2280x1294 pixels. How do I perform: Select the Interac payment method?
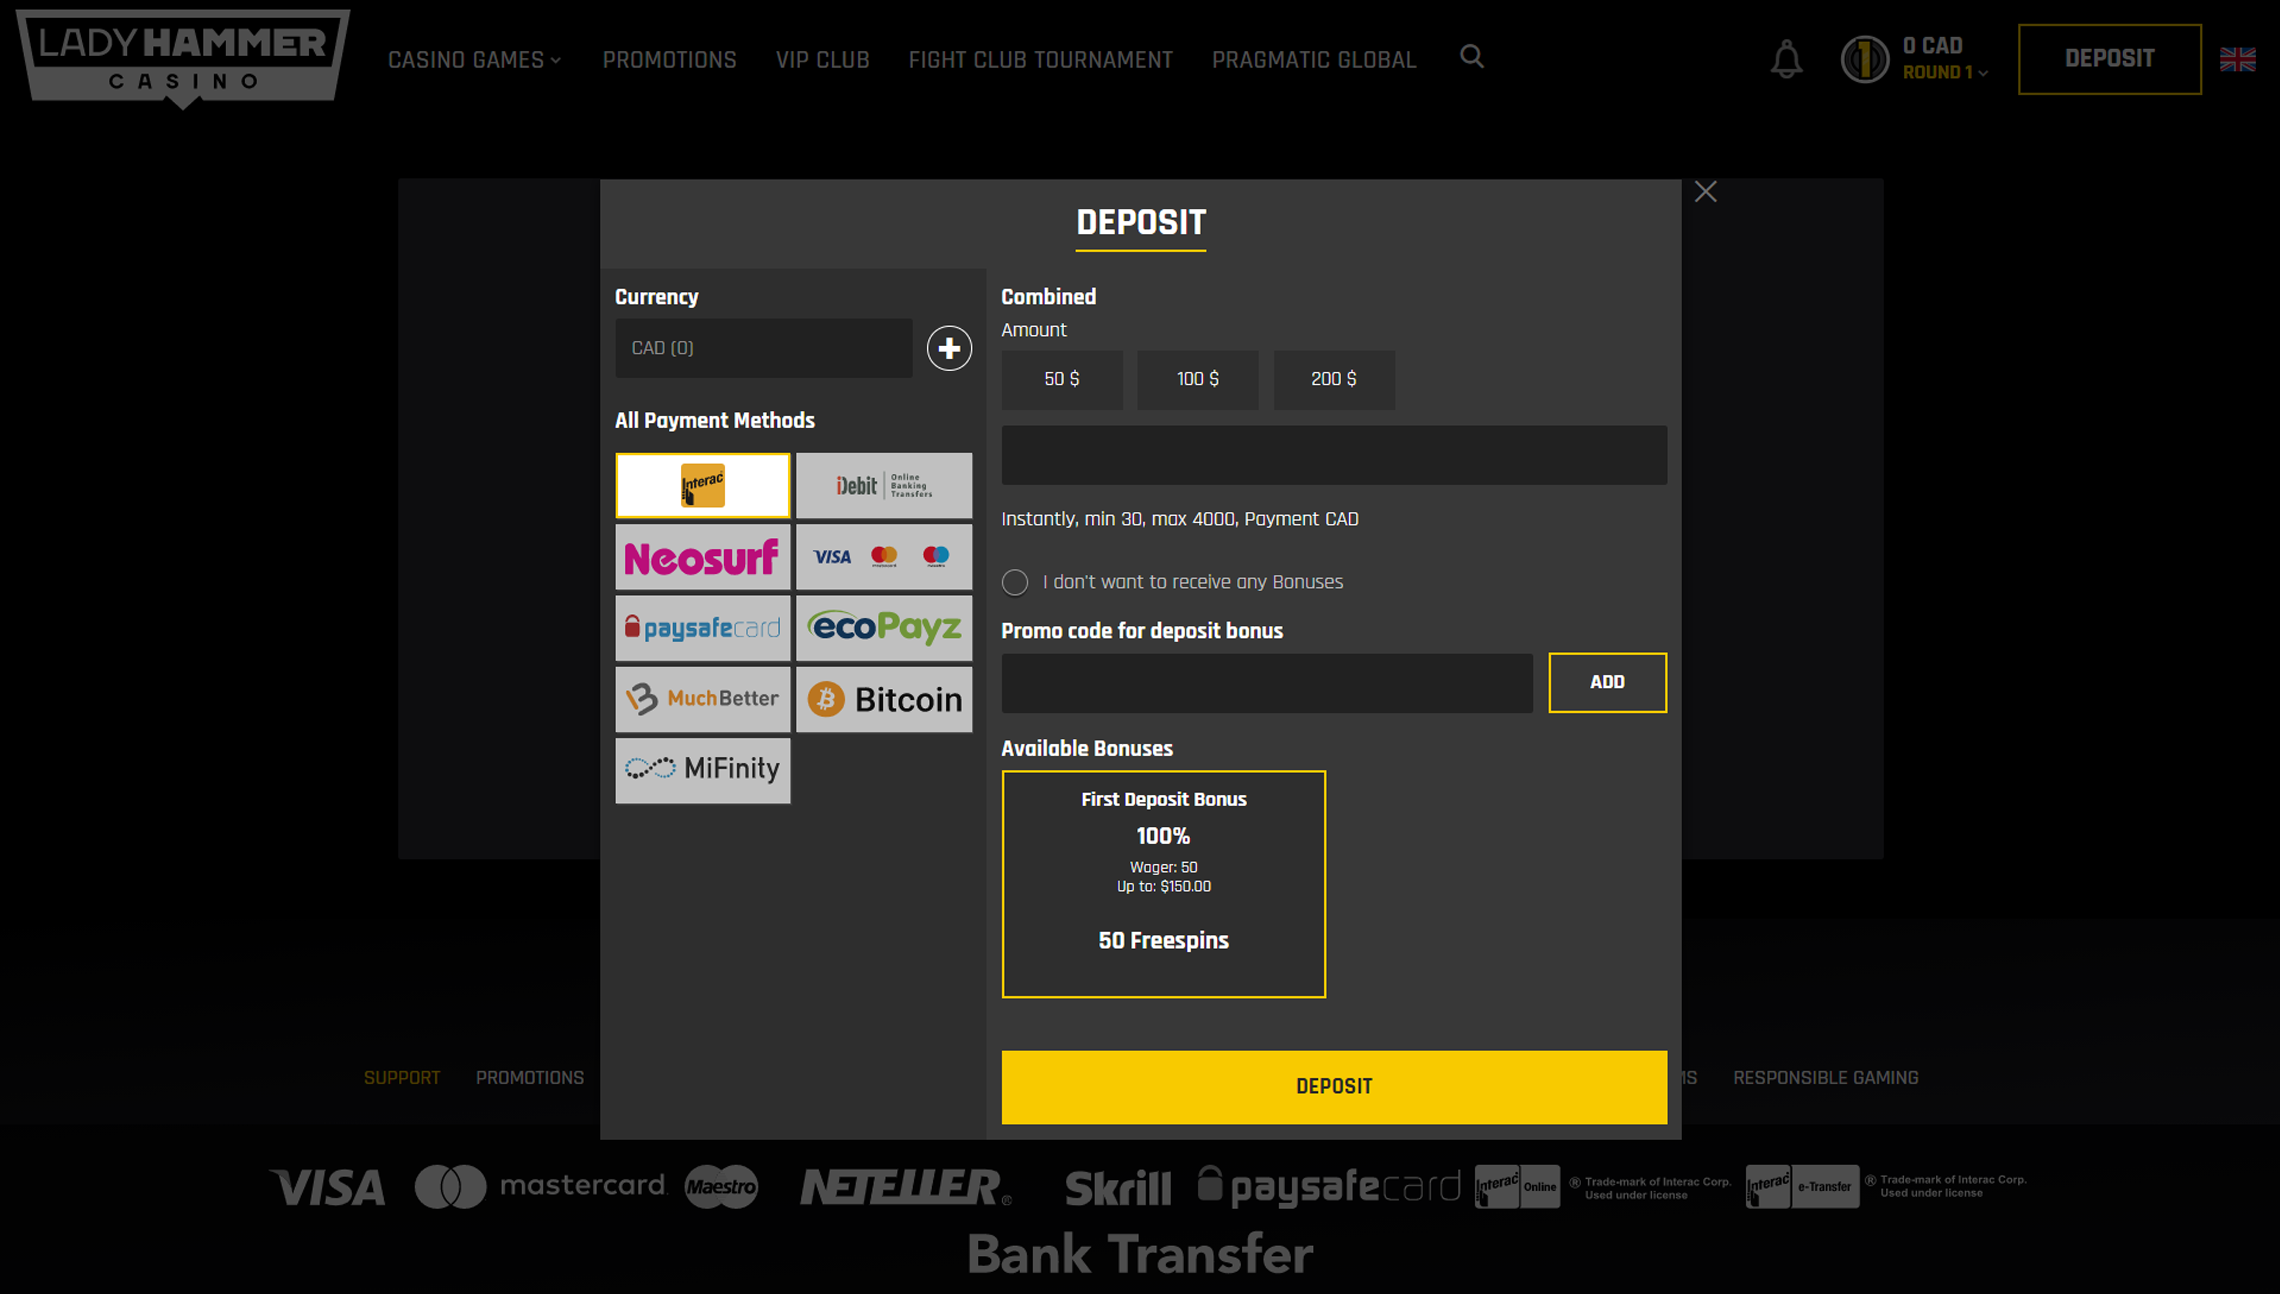click(x=702, y=485)
